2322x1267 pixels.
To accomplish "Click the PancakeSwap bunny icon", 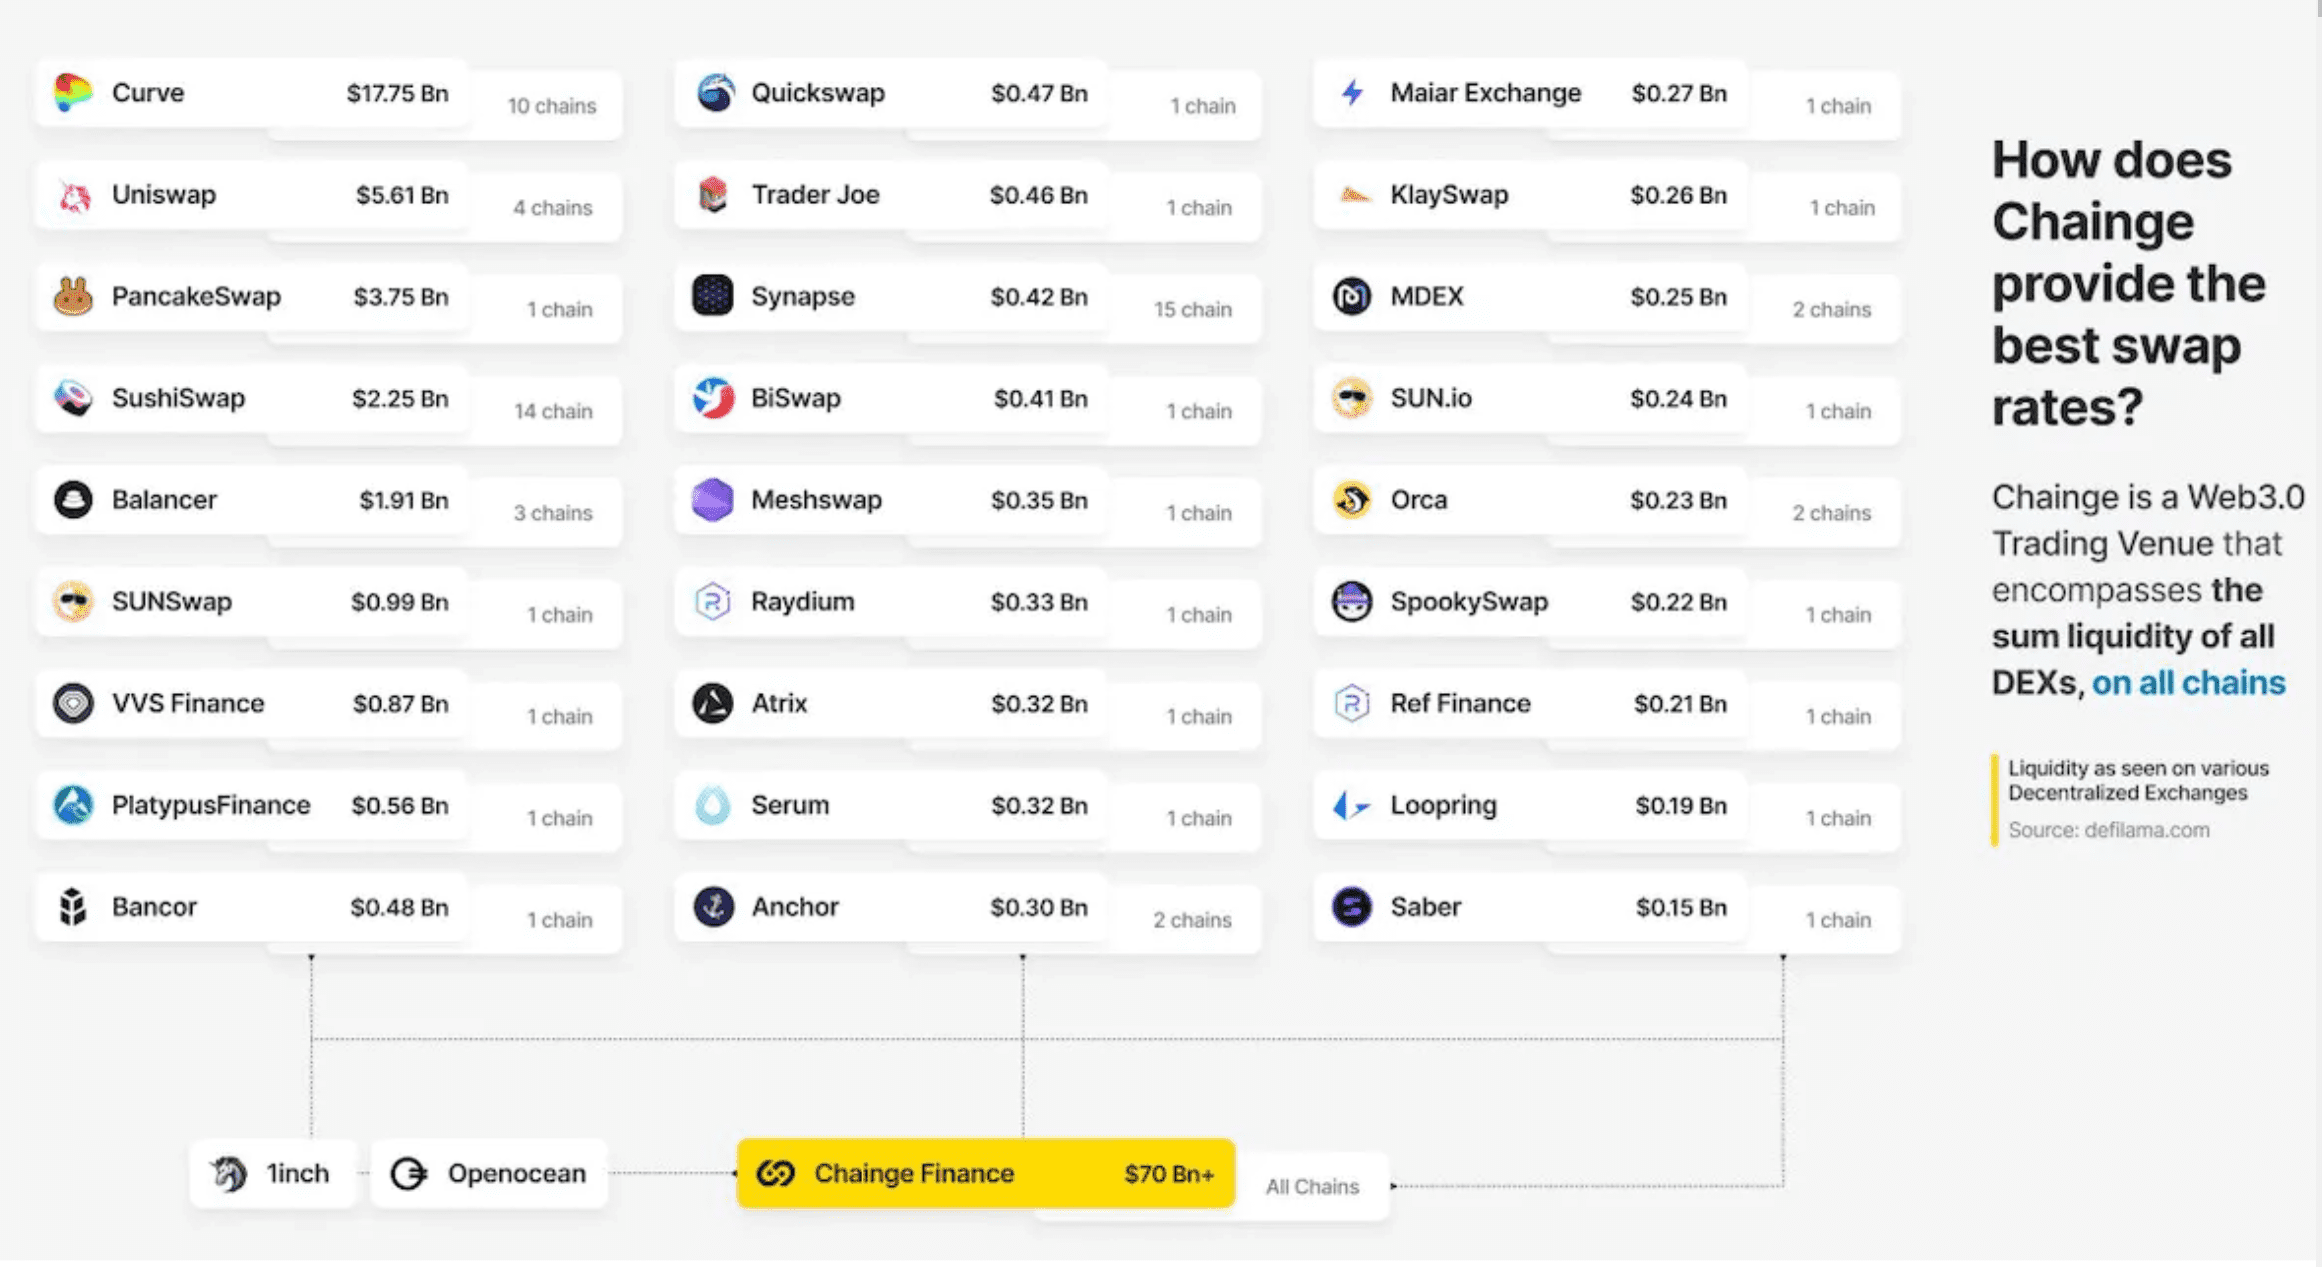I will (73, 297).
